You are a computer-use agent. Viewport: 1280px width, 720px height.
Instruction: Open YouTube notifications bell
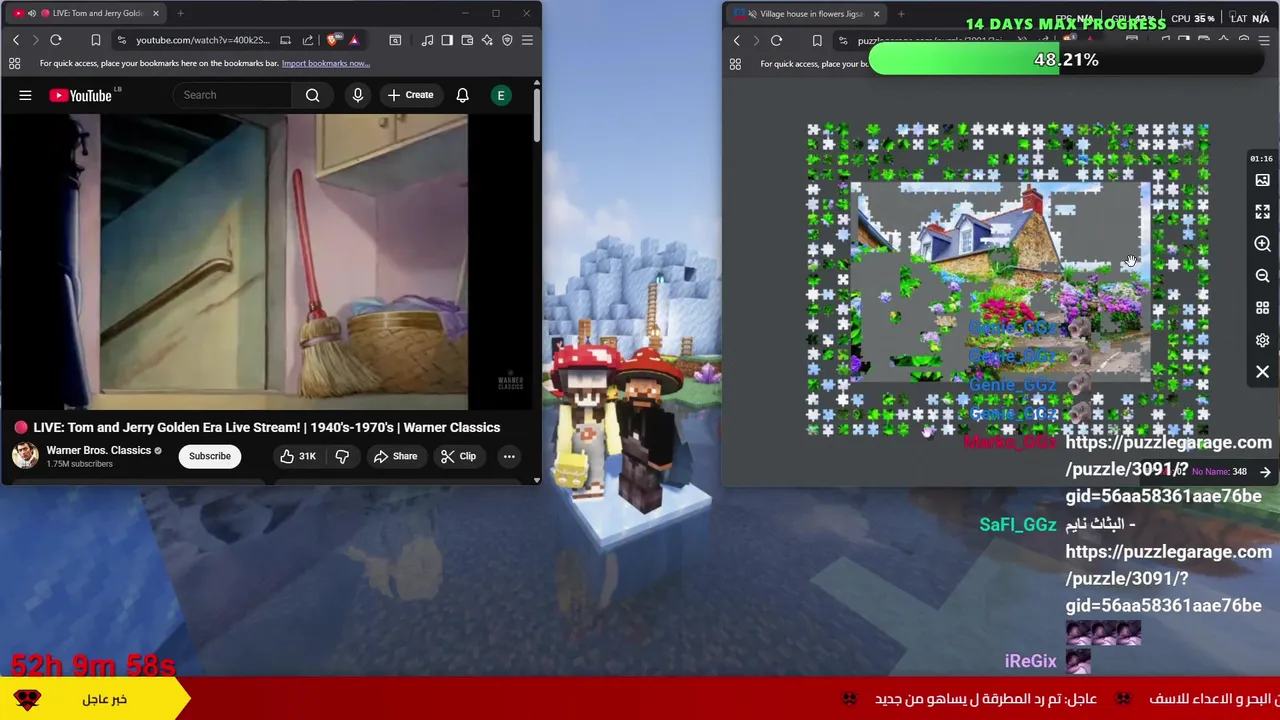point(463,95)
